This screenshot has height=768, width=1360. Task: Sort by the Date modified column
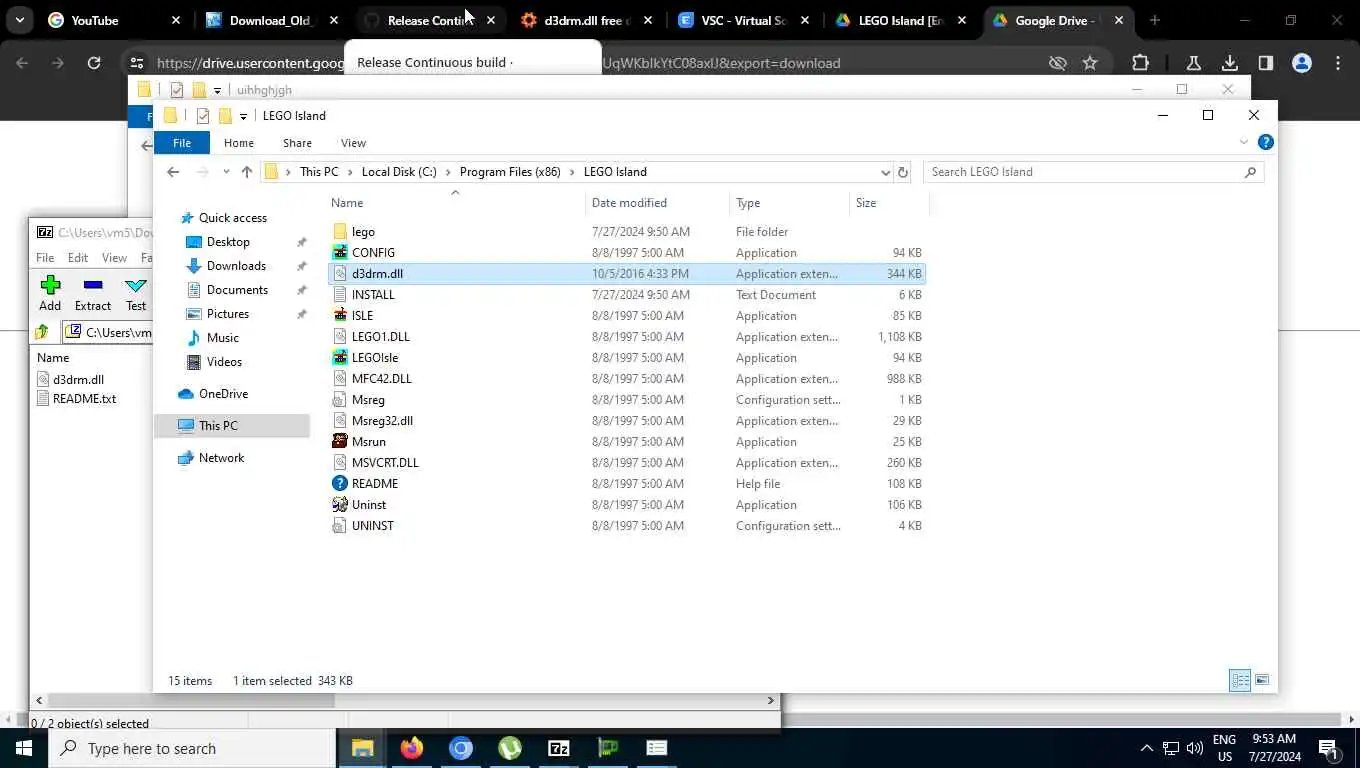point(657,203)
